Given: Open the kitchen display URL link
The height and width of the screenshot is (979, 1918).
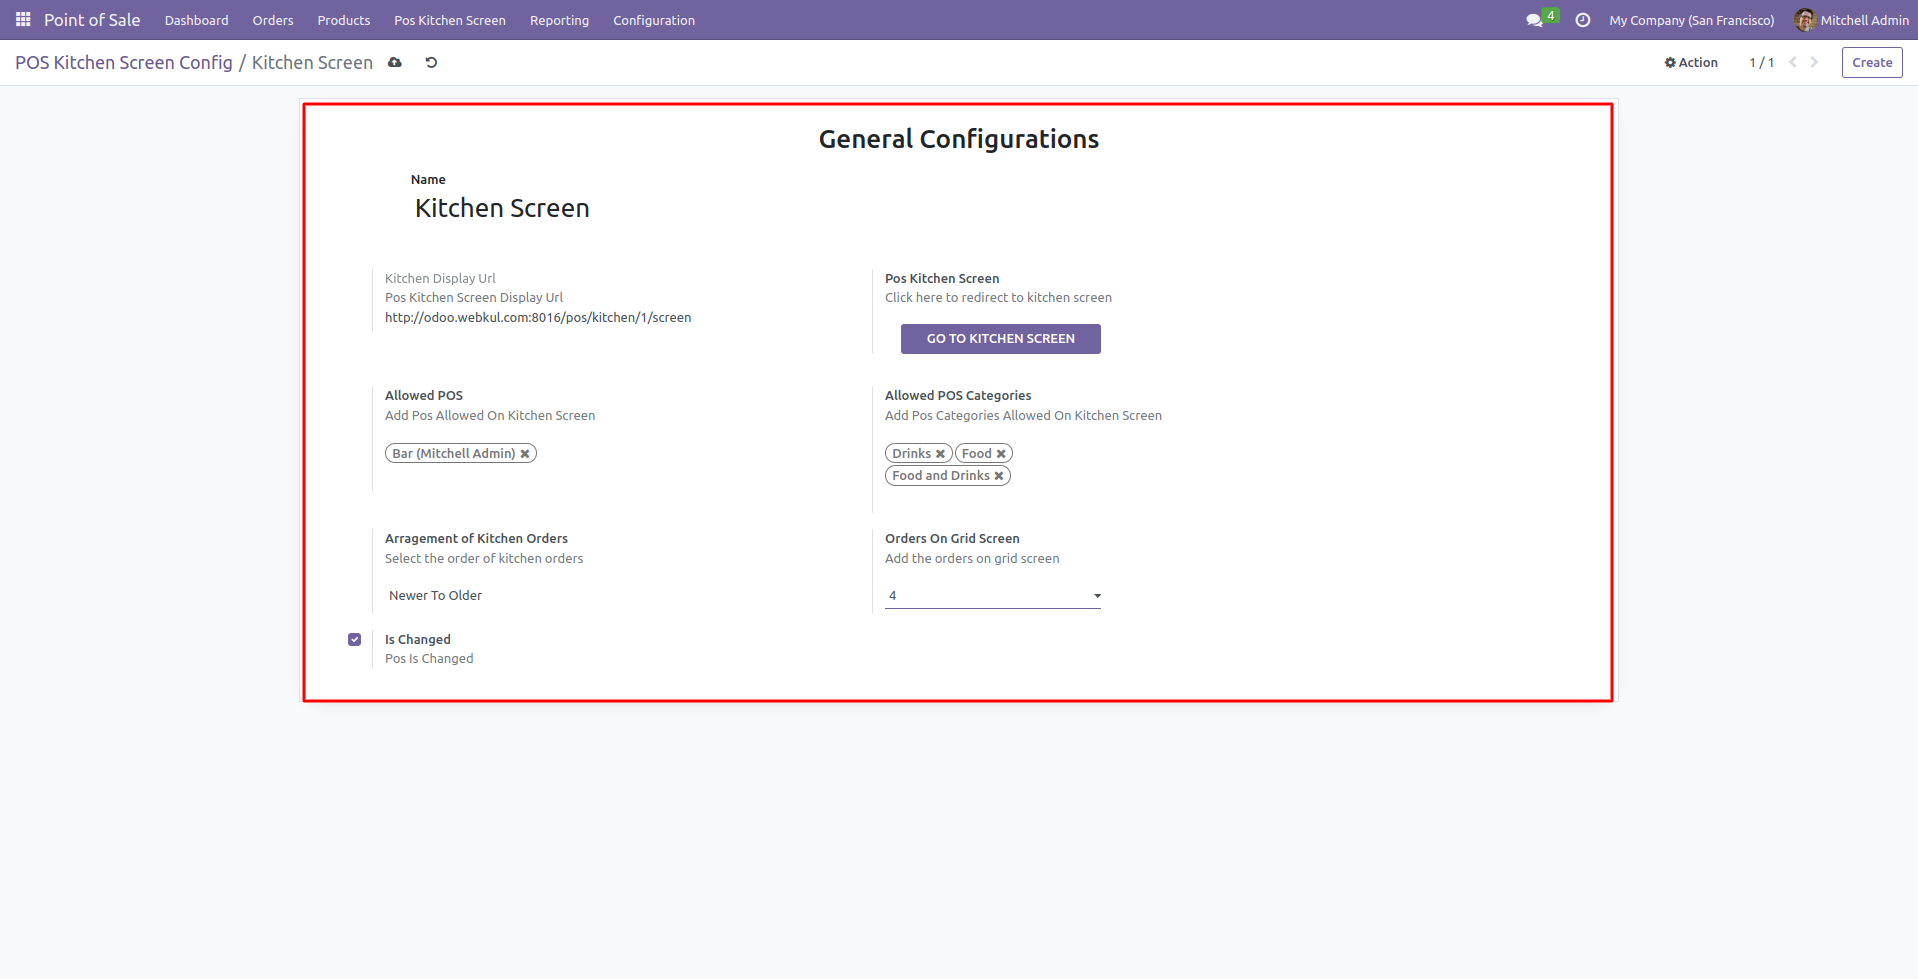Looking at the screenshot, I should pyautogui.click(x=538, y=318).
